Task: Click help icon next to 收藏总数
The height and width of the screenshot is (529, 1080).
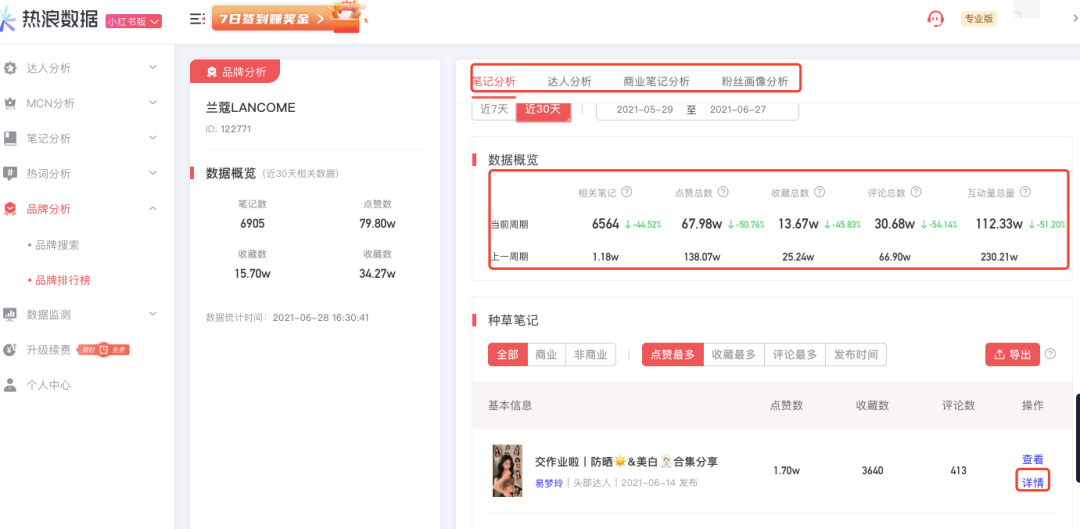Action: 820,192
